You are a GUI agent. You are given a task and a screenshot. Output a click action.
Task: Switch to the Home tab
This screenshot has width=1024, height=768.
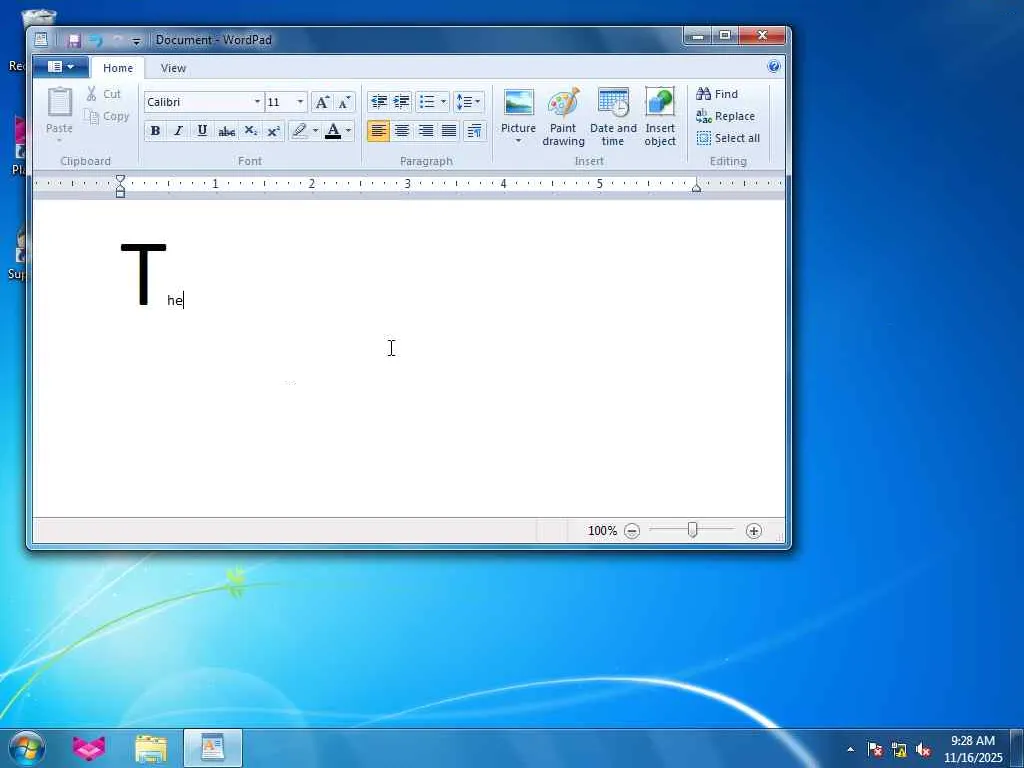[x=118, y=68]
